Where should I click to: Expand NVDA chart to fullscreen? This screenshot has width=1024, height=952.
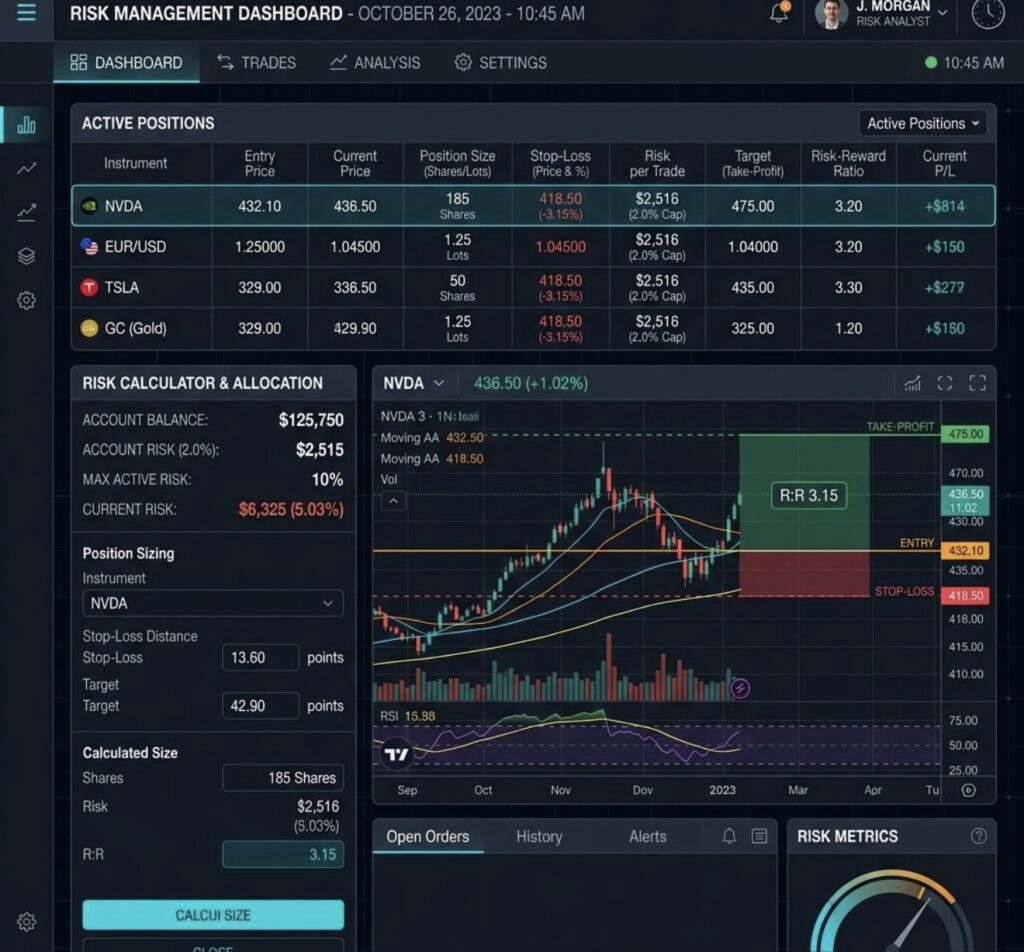978,383
